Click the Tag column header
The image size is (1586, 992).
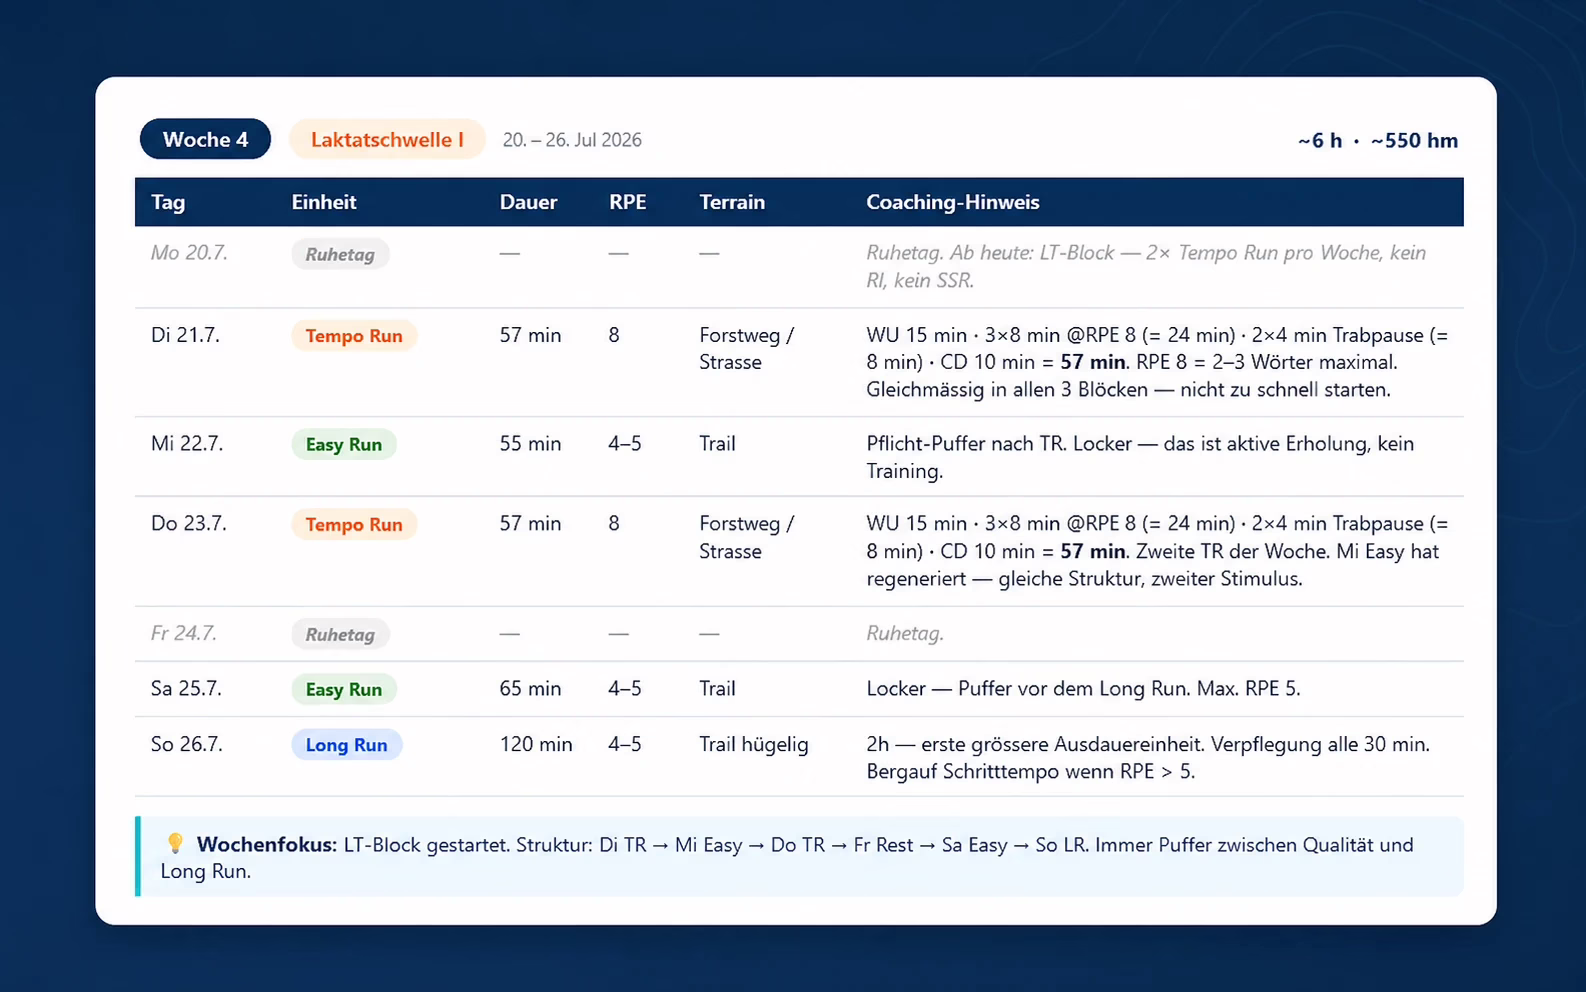pyautogui.click(x=168, y=202)
